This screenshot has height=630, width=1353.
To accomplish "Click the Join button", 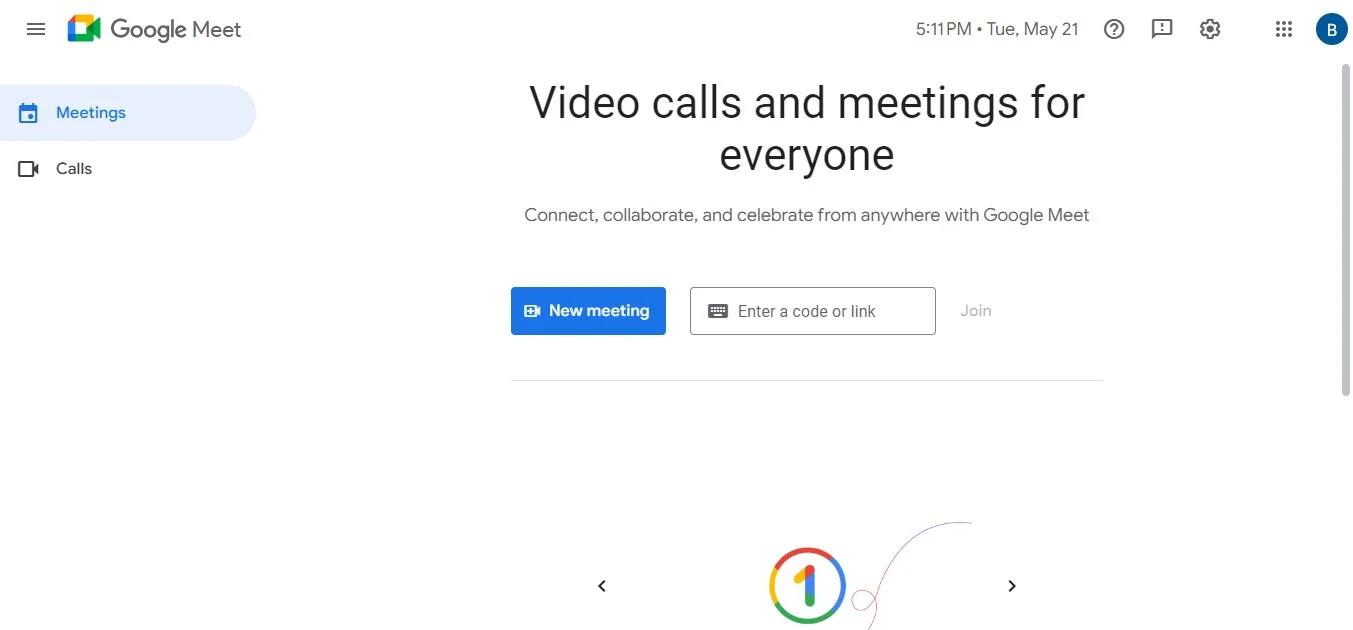I will pos(976,311).
